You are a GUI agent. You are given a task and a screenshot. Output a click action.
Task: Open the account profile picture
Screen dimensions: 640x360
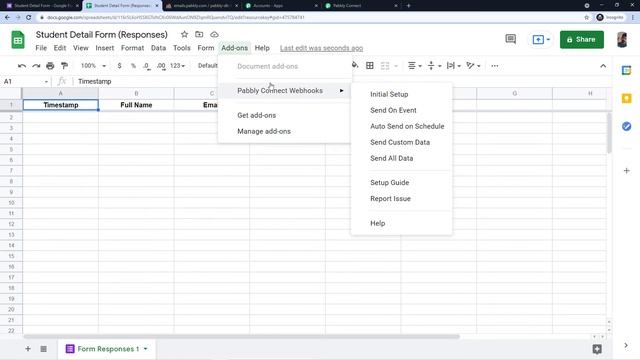[x=622, y=40]
